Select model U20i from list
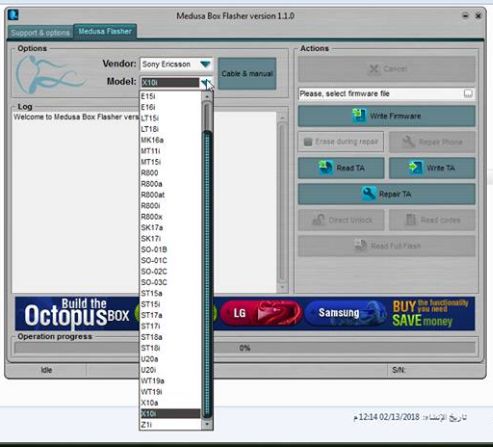 click(170, 370)
